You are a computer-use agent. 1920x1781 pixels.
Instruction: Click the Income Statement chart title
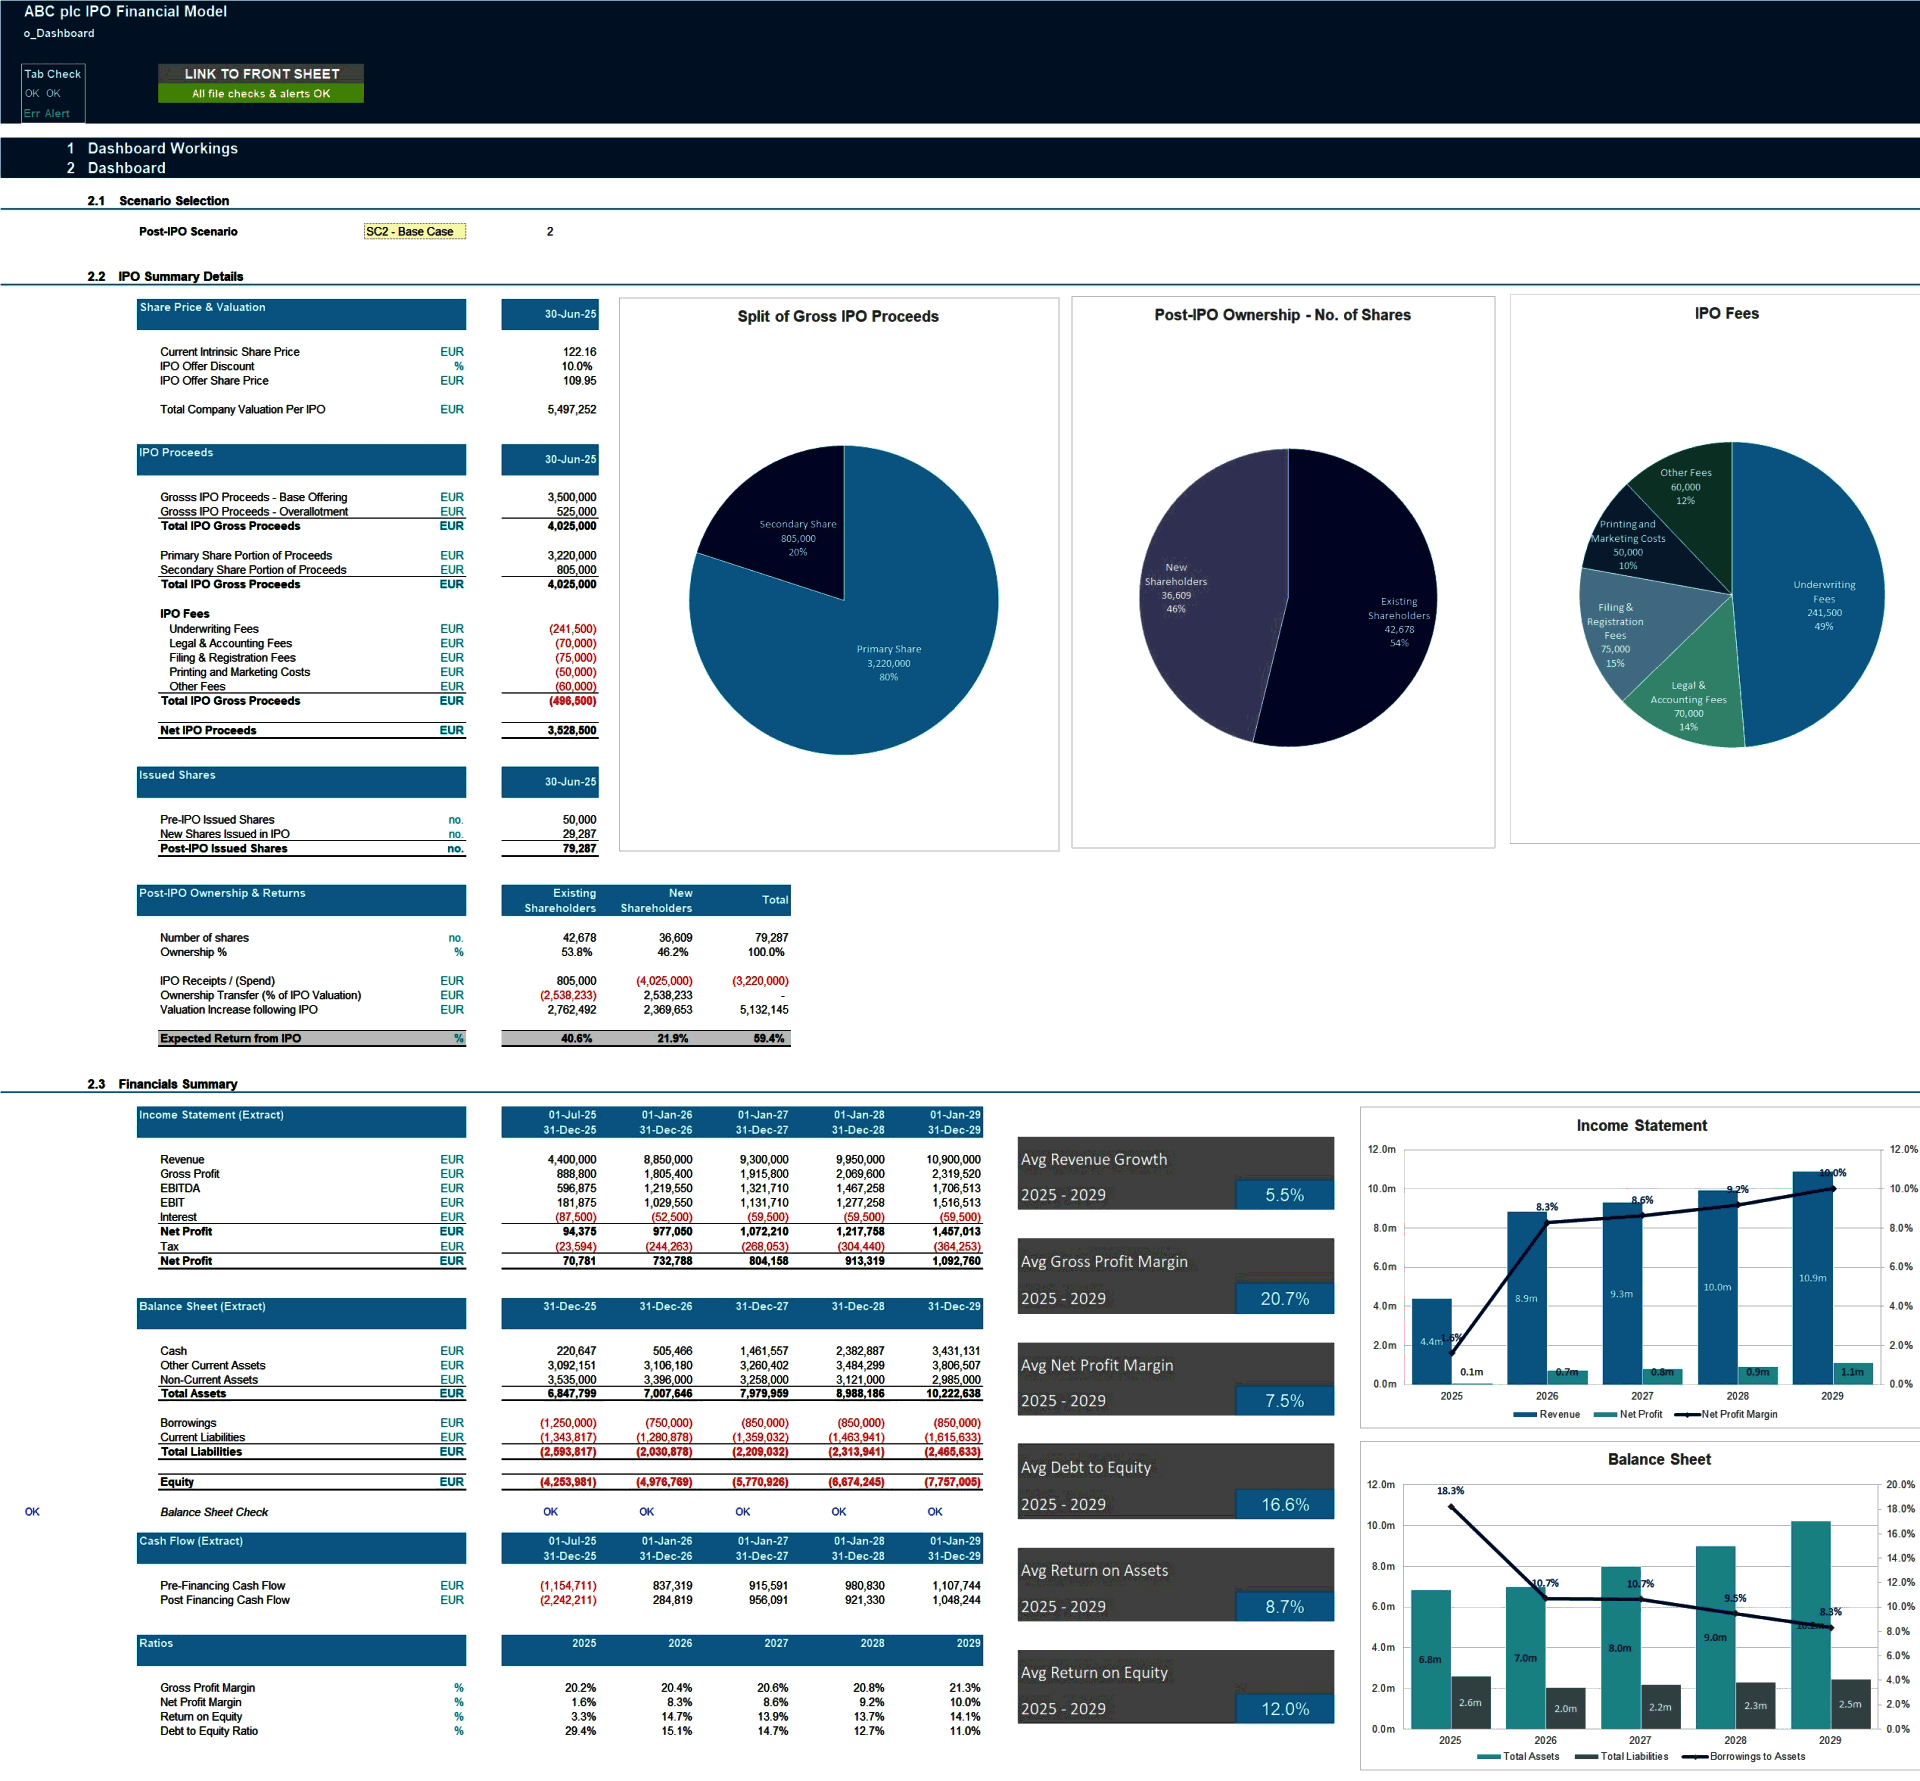(x=1641, y=1126)
